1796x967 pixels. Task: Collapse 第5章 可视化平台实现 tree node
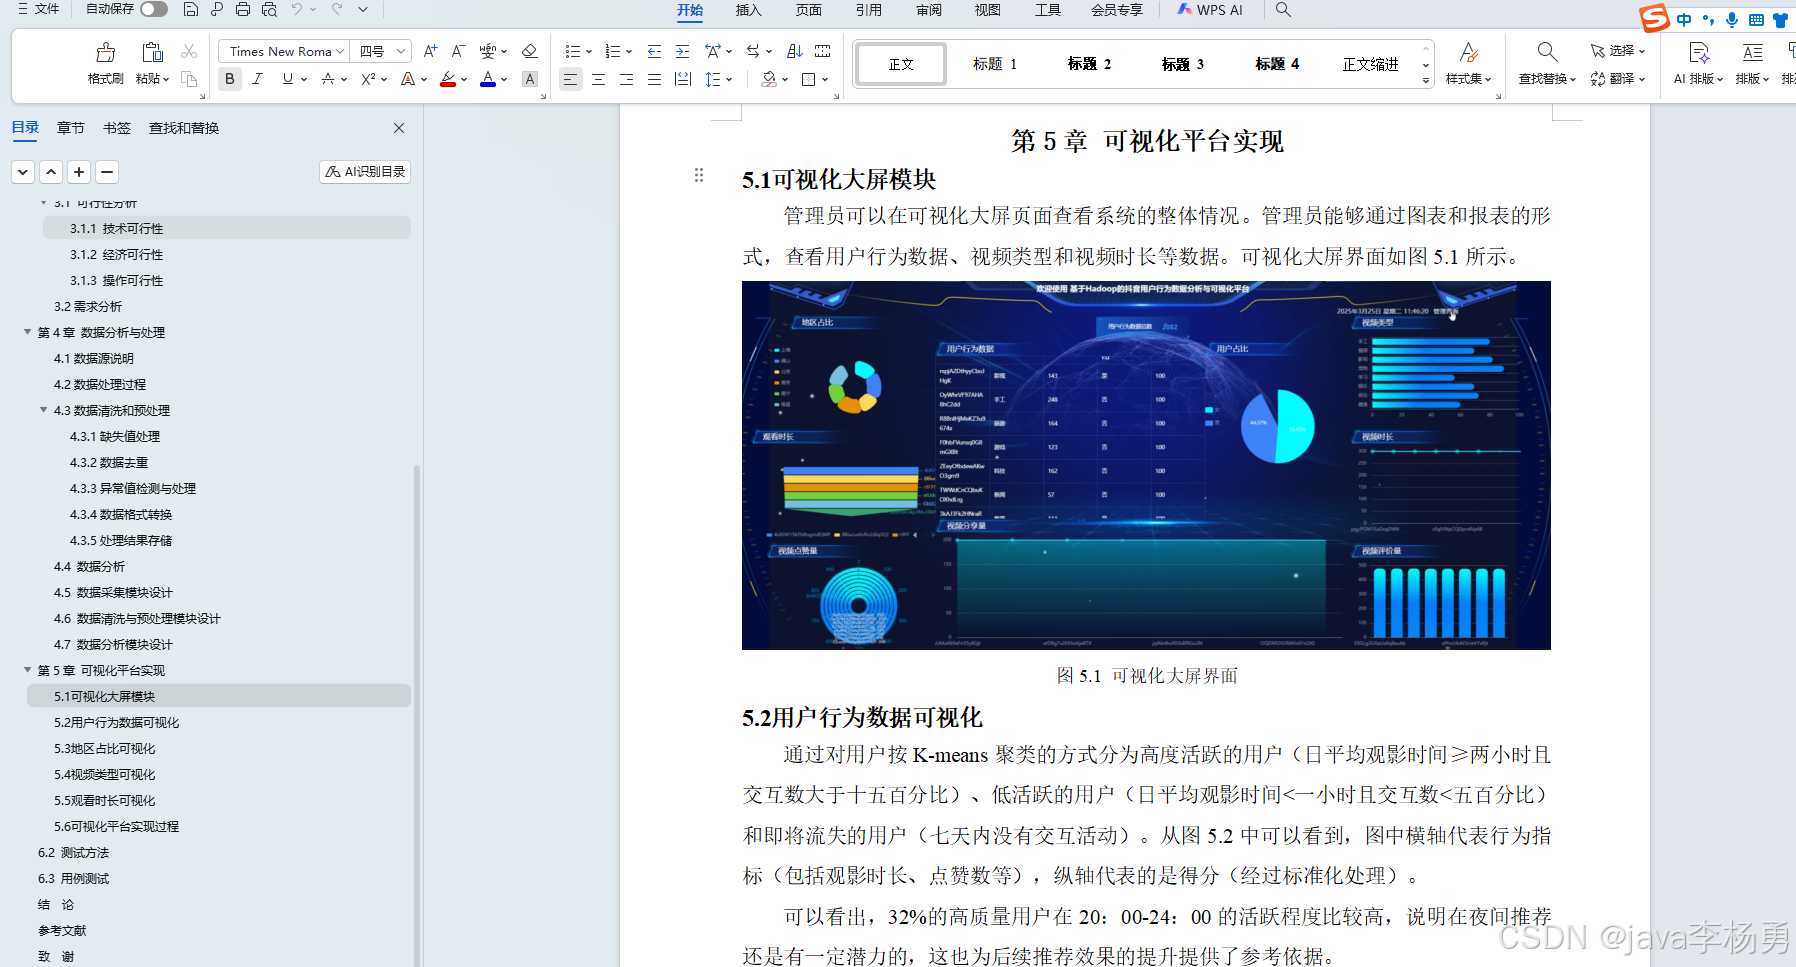(27, 670)
